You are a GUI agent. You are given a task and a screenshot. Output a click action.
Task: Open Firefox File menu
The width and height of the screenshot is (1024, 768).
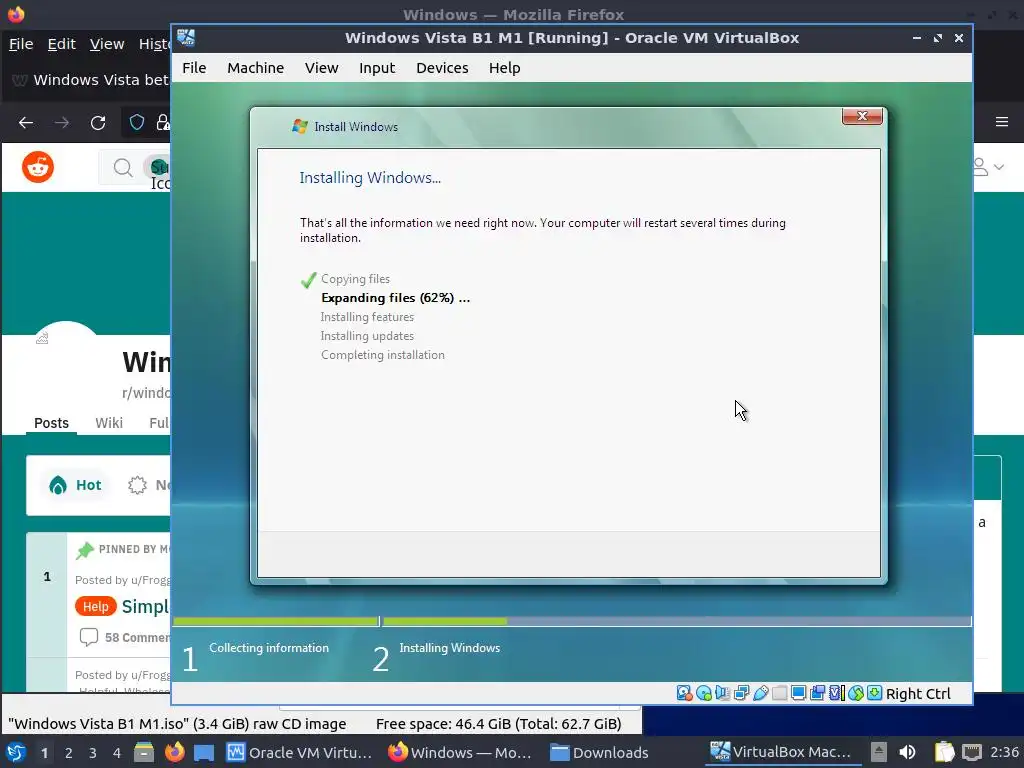point(21,44)
